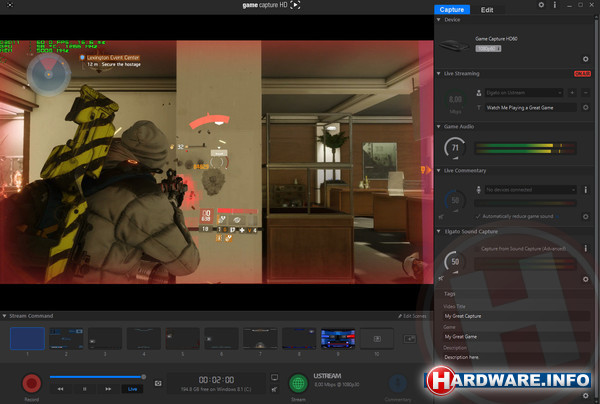The image size is (600, 404).
Task: Click the Game Audio volume dial showing 71
Action: 455,148
